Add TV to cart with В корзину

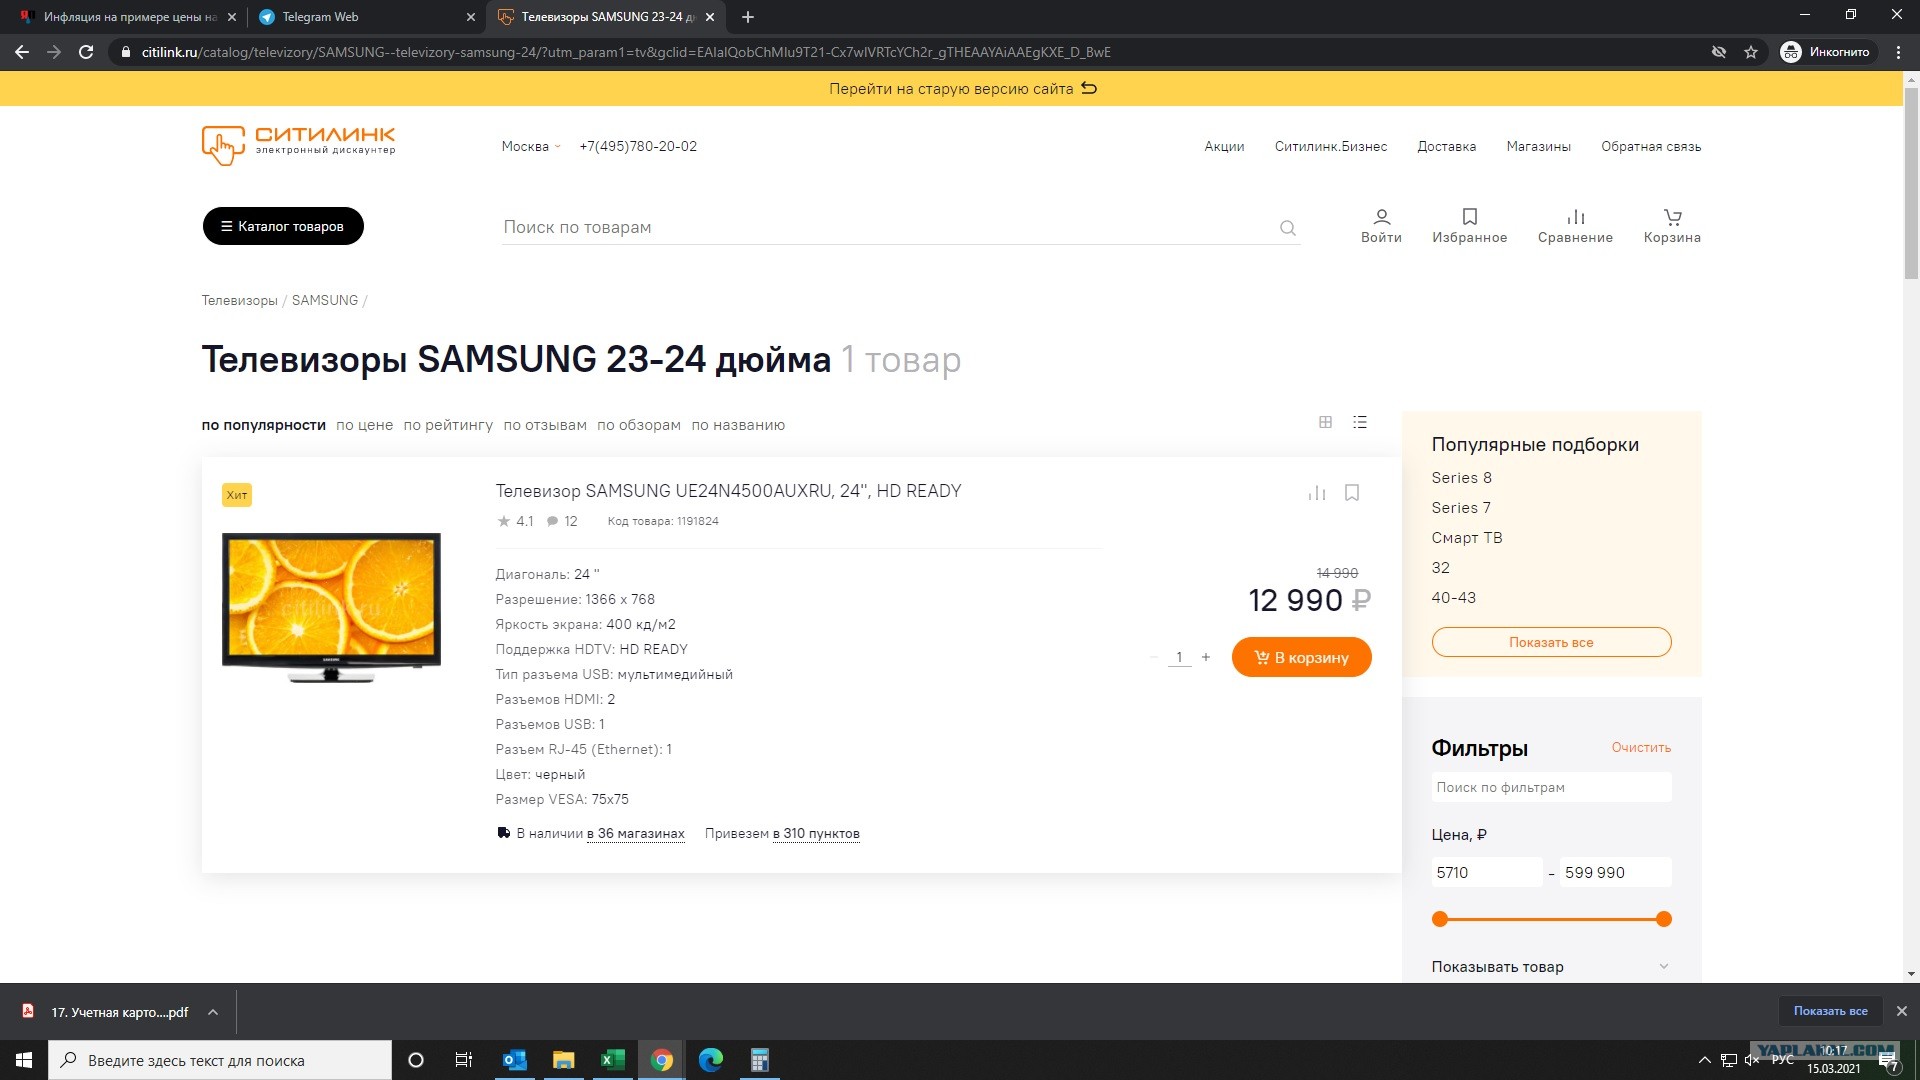[x=1301, y=657]
